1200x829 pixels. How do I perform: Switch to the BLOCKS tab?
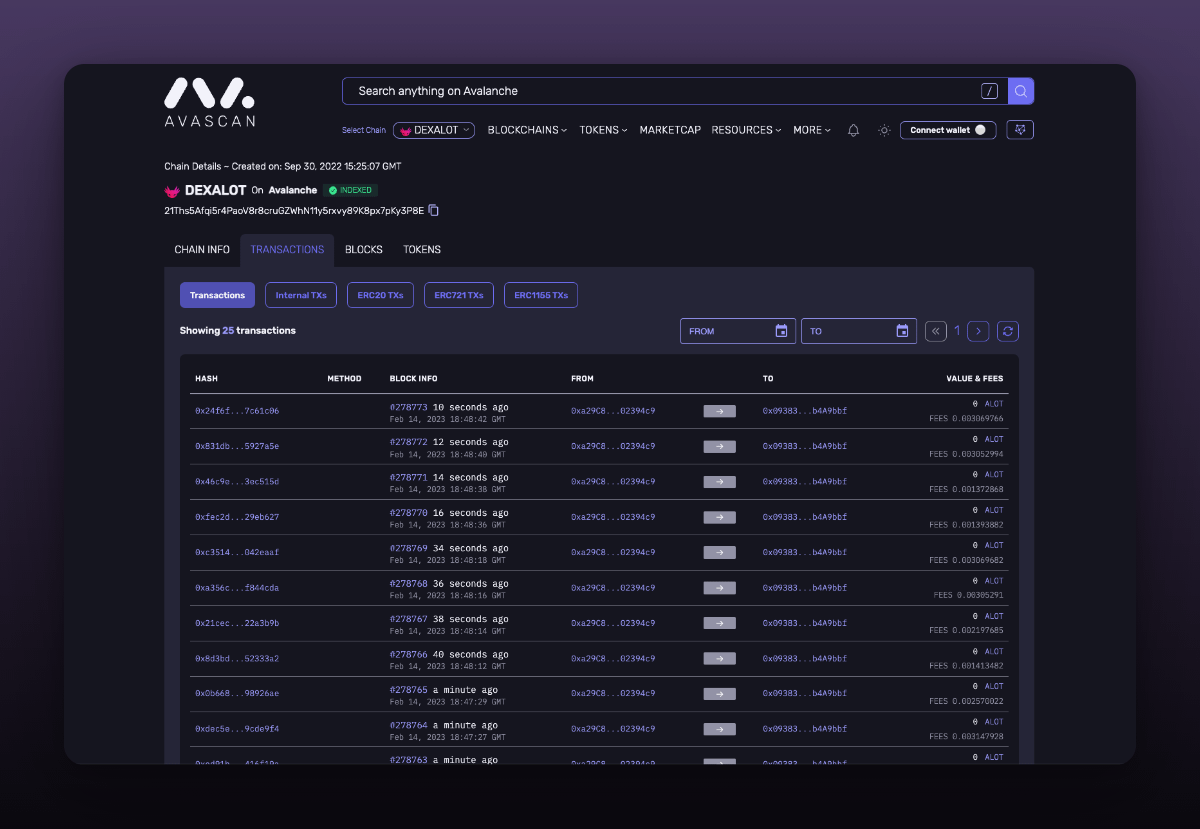point(364,249)
